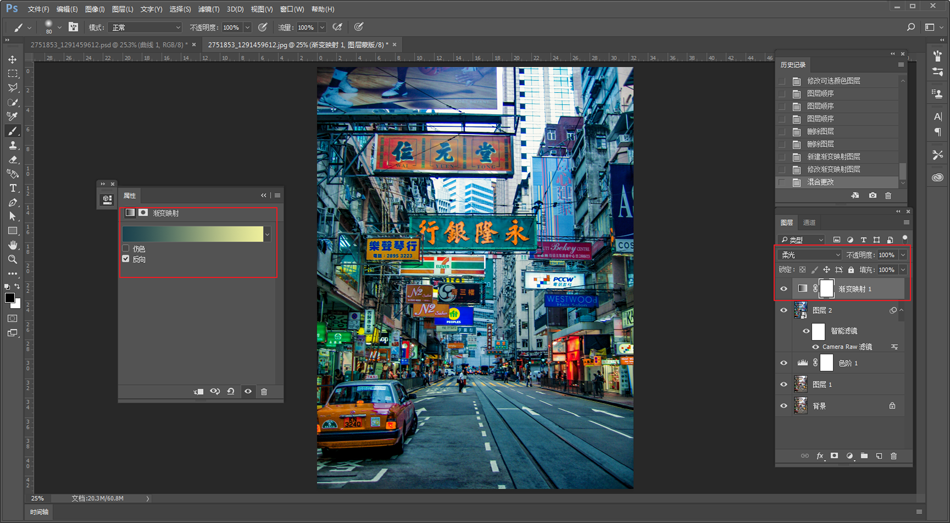The image size is (950, 523).
Task: Hide the Camera Raw 滤镜 filter
Action: pos(815,347)
